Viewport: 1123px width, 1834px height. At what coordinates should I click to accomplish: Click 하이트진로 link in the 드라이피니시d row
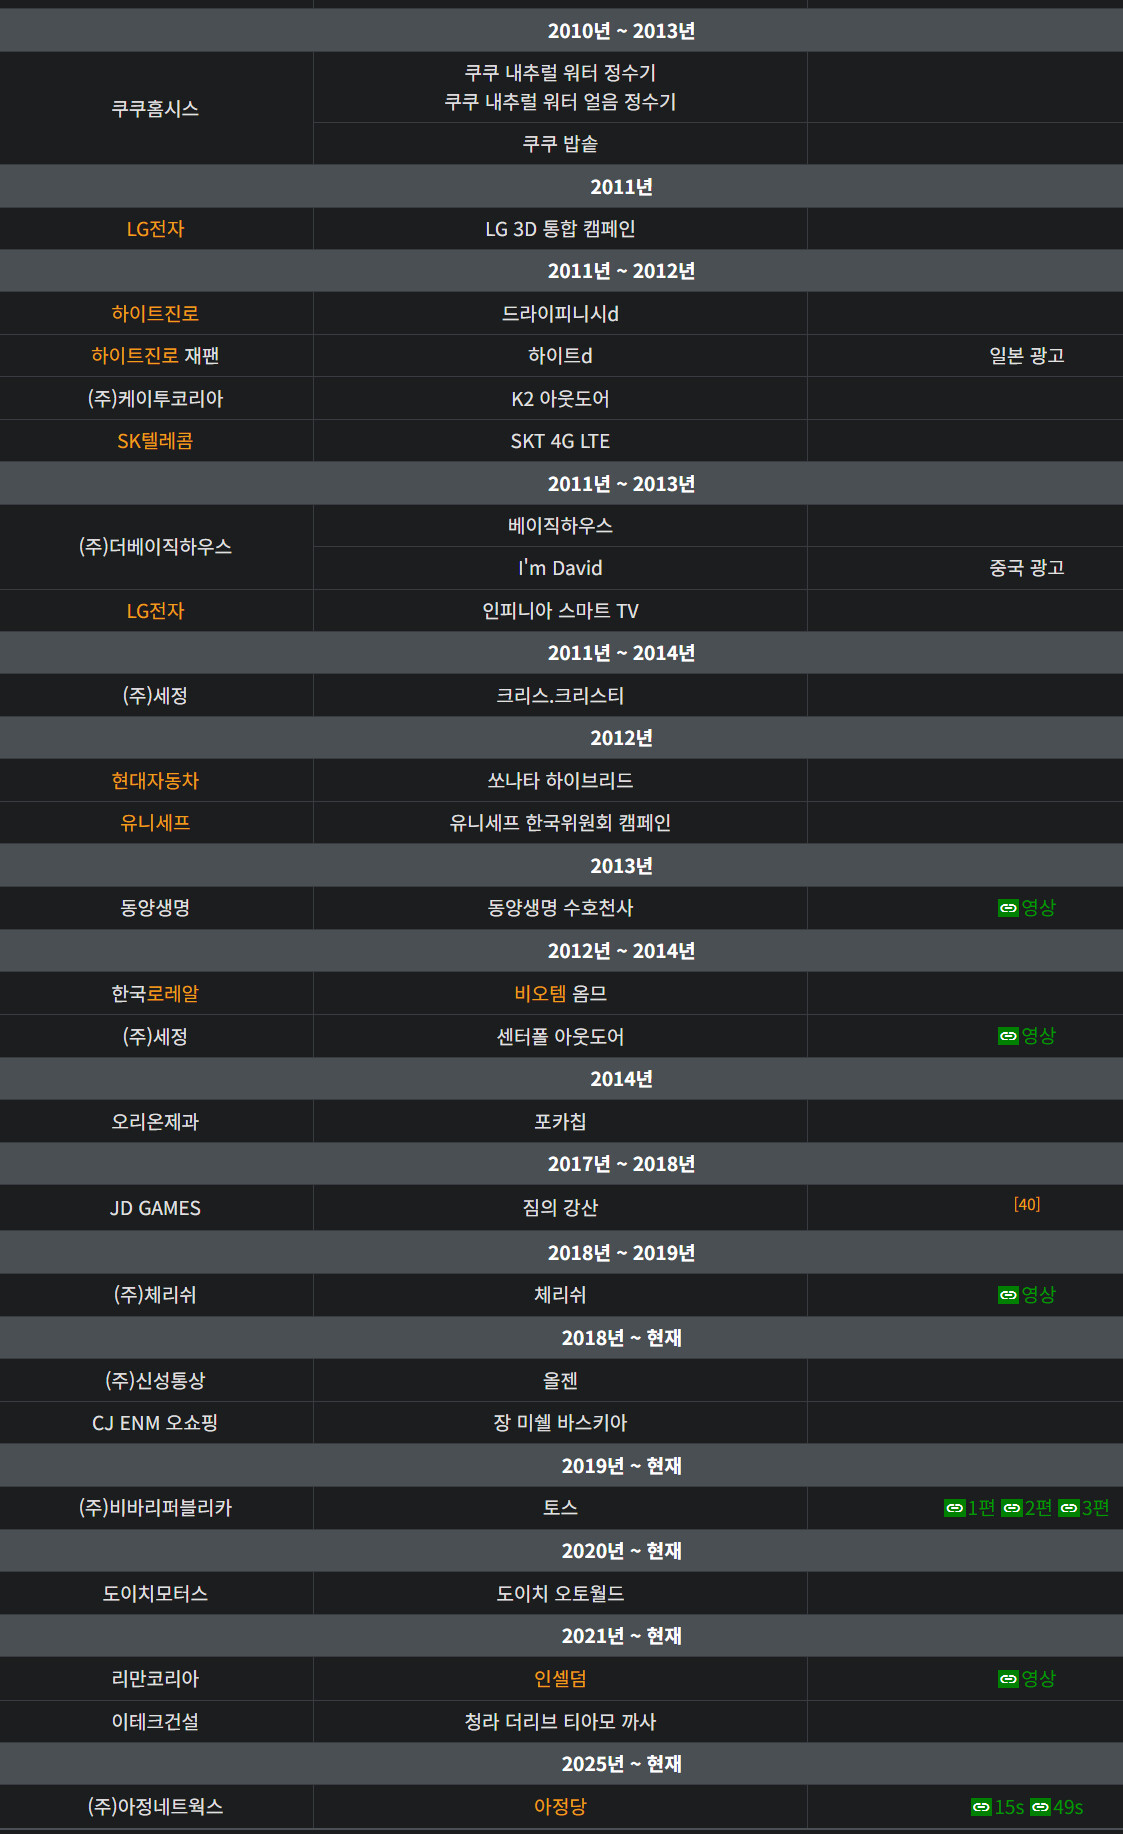pos(155,314)
